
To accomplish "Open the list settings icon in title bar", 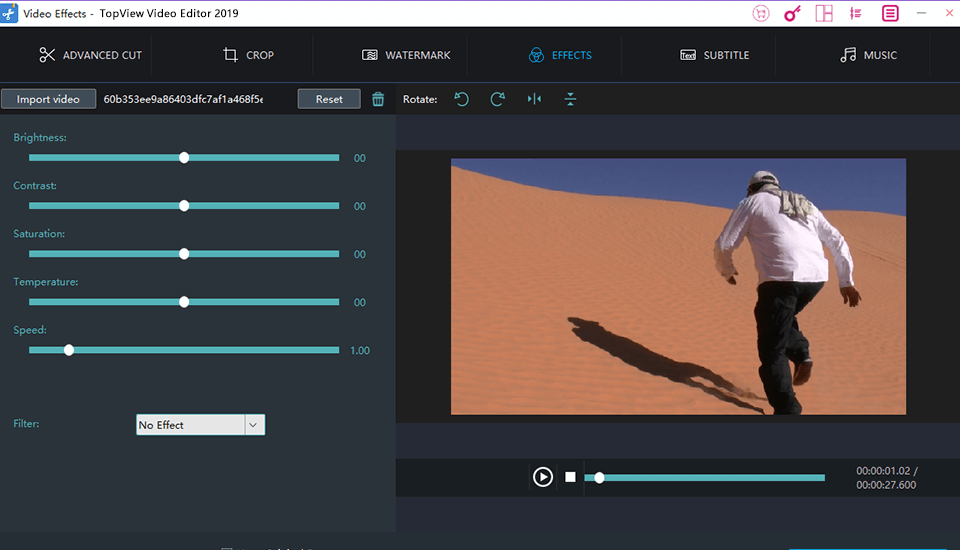I will click(x=856, y=13).
